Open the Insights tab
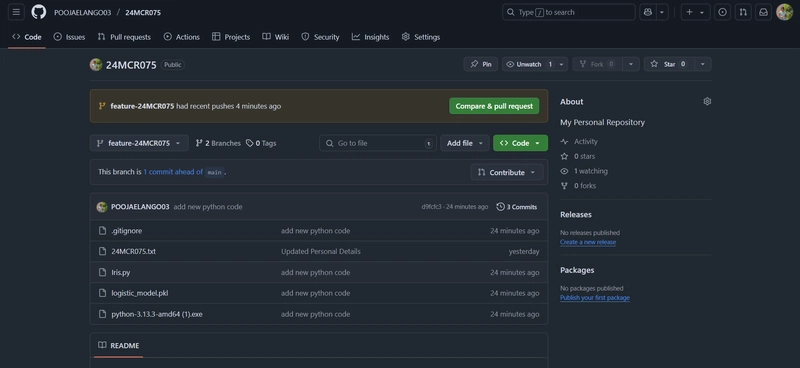The image size is (800, 368). click(x=370, y=37)
